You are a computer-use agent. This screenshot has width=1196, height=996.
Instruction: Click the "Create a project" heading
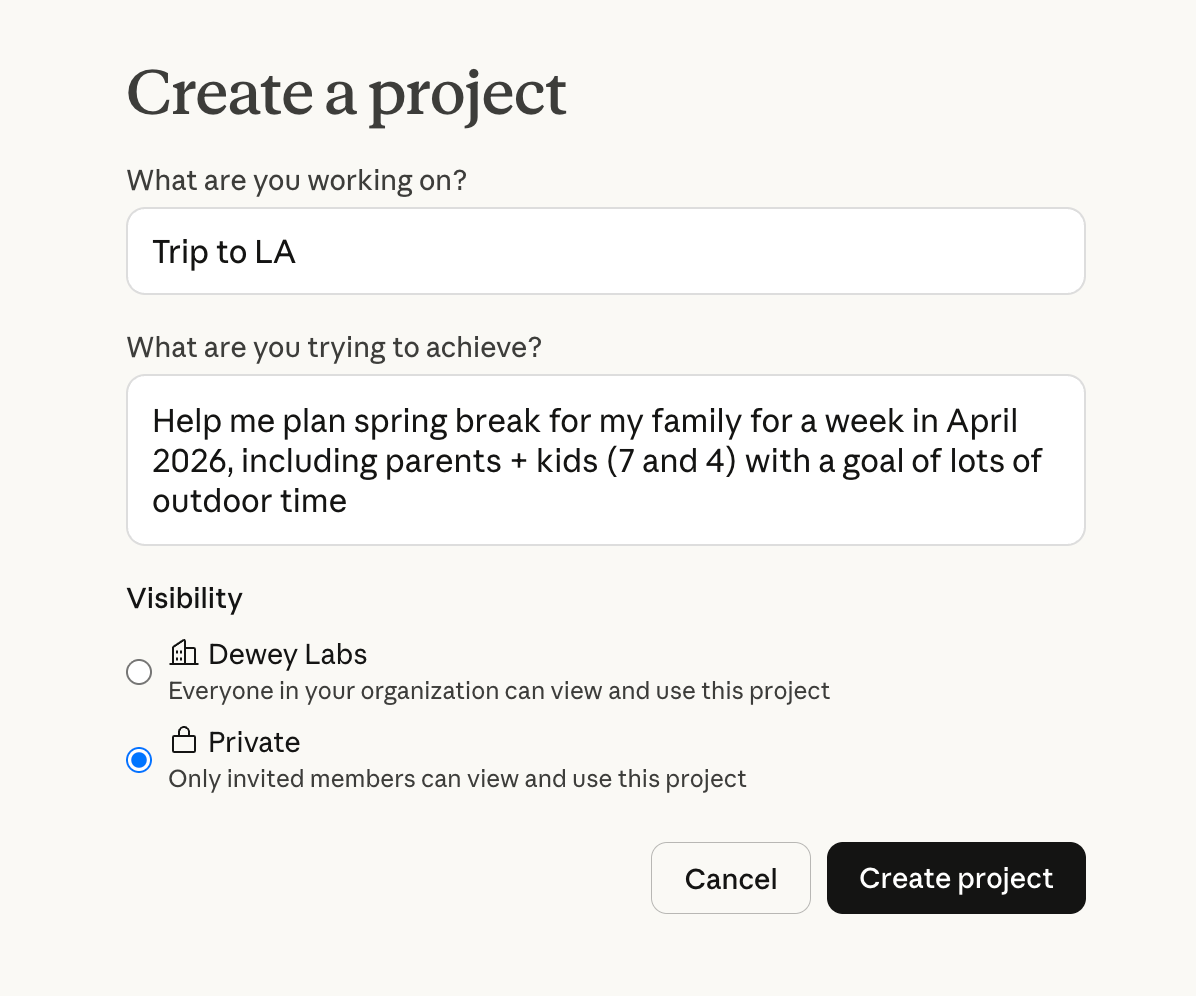pyautogui.click(x=346, y=94)
